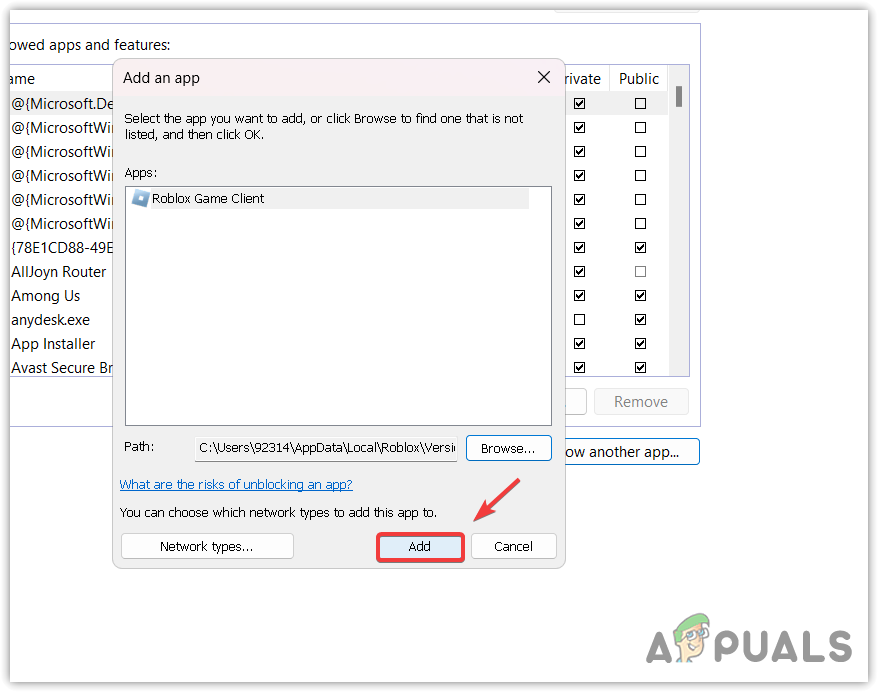
Task: Click Remove button in firewall window
Action: pyautogui.click(x=641, y=402)
